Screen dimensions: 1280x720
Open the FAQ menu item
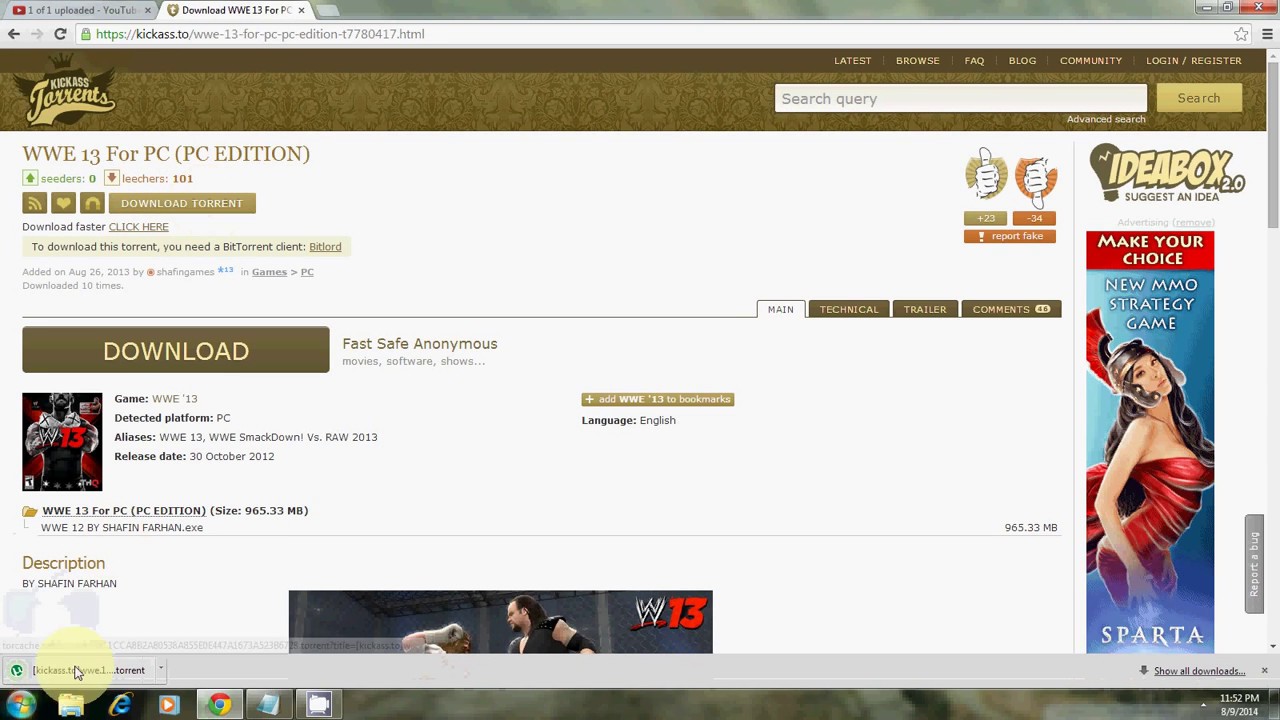click(x=974, y=61)
